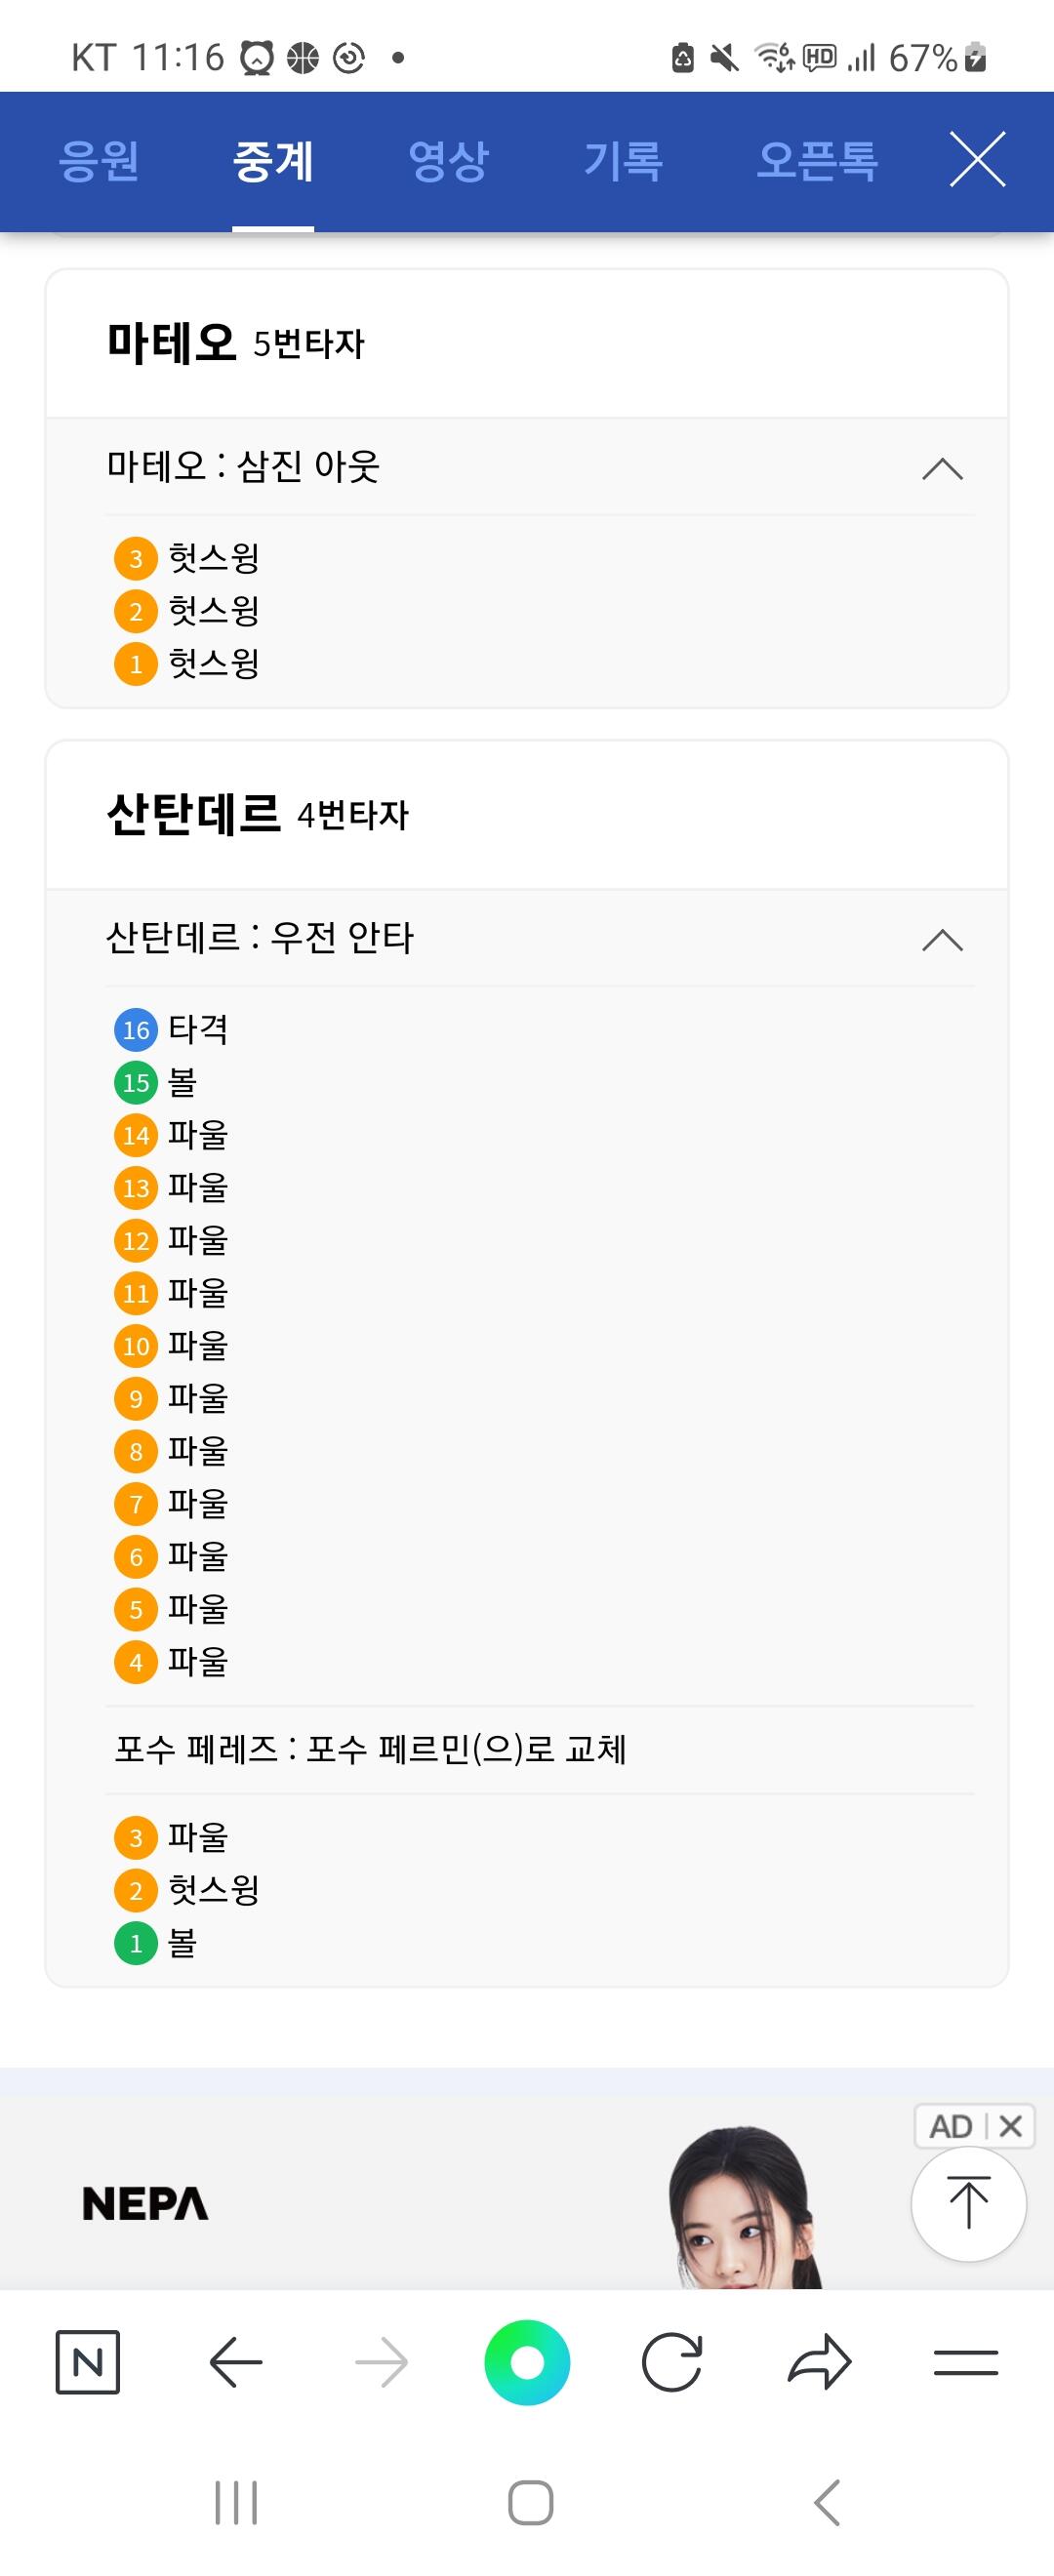Reload the page with the refresh icon
This screenshot has width=1054, height=2576.
coord(672,2362)
